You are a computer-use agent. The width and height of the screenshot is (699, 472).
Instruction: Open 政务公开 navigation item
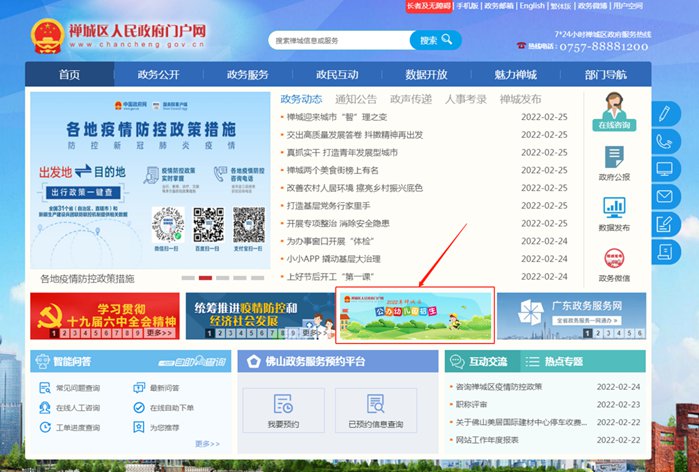click(x=159, y=74)
